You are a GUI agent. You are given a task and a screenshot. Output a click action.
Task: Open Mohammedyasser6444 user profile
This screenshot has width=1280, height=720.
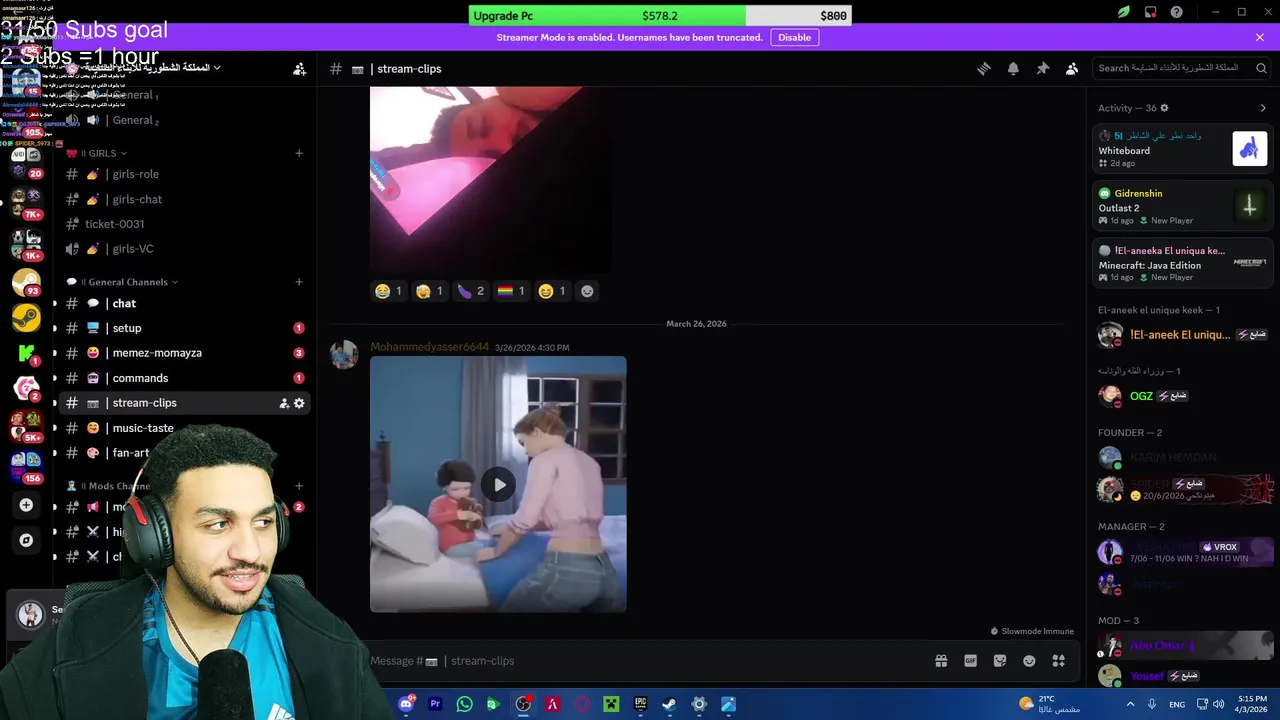(429, 347)
